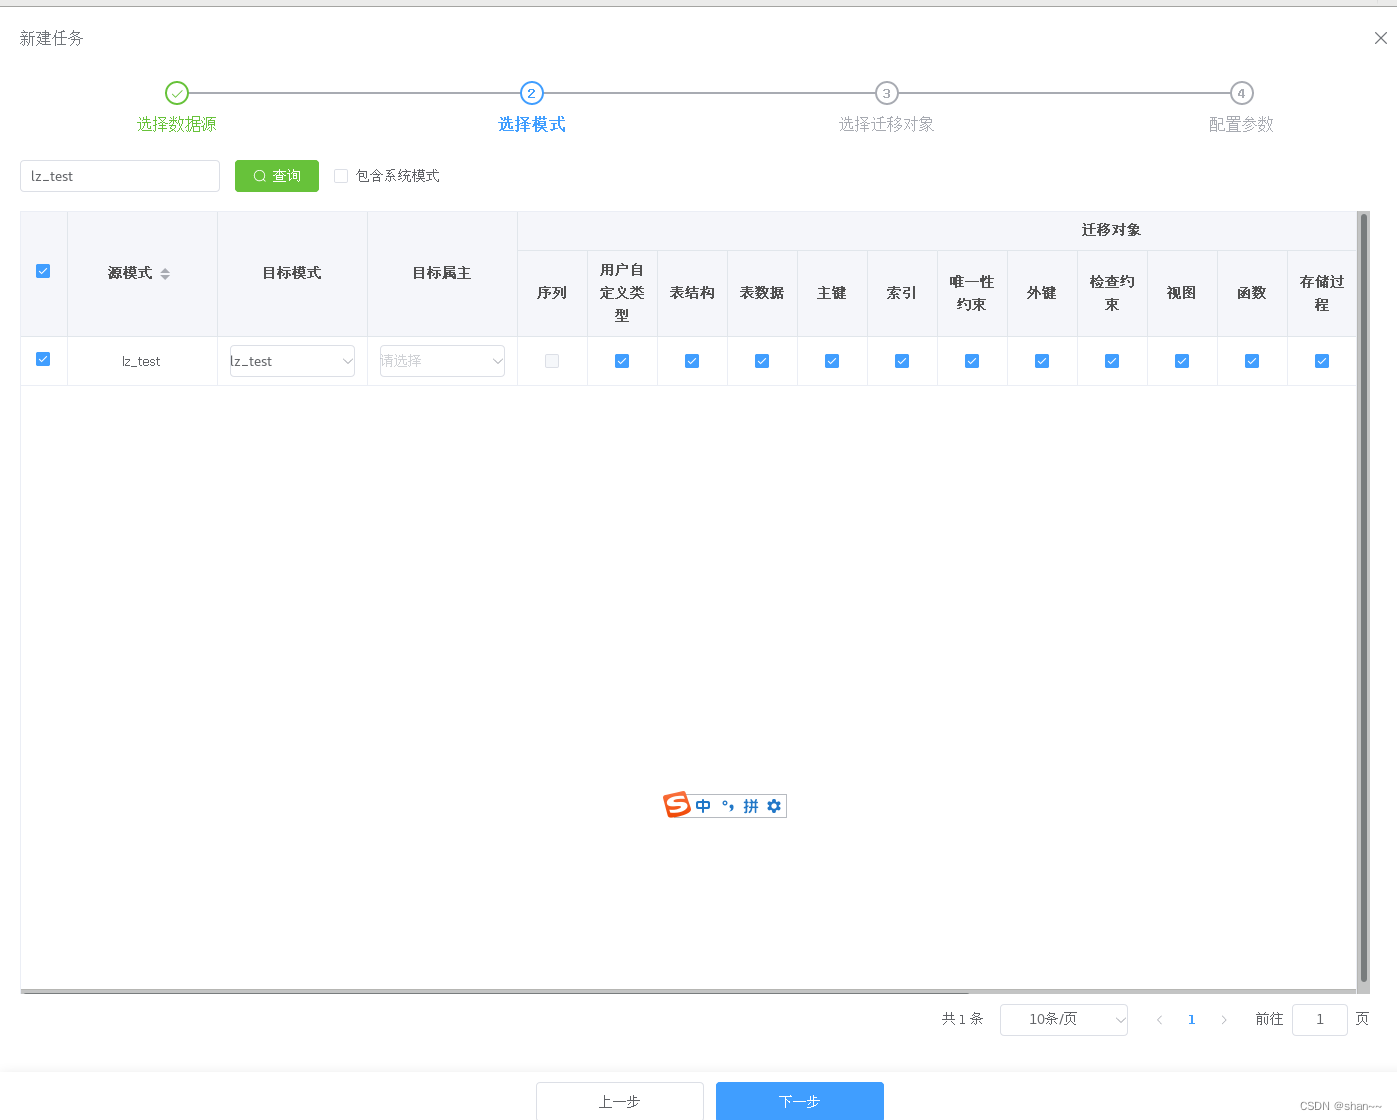Click the 上一步 button
This screenshot has height=1120, width=1397.
pos(620,1101)
